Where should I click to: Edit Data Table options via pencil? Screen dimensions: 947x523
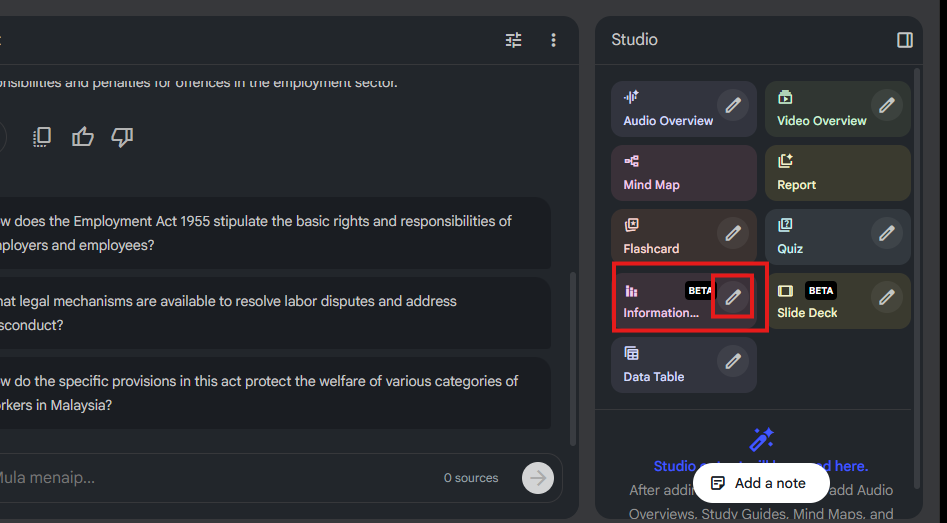tap(733, 361)
